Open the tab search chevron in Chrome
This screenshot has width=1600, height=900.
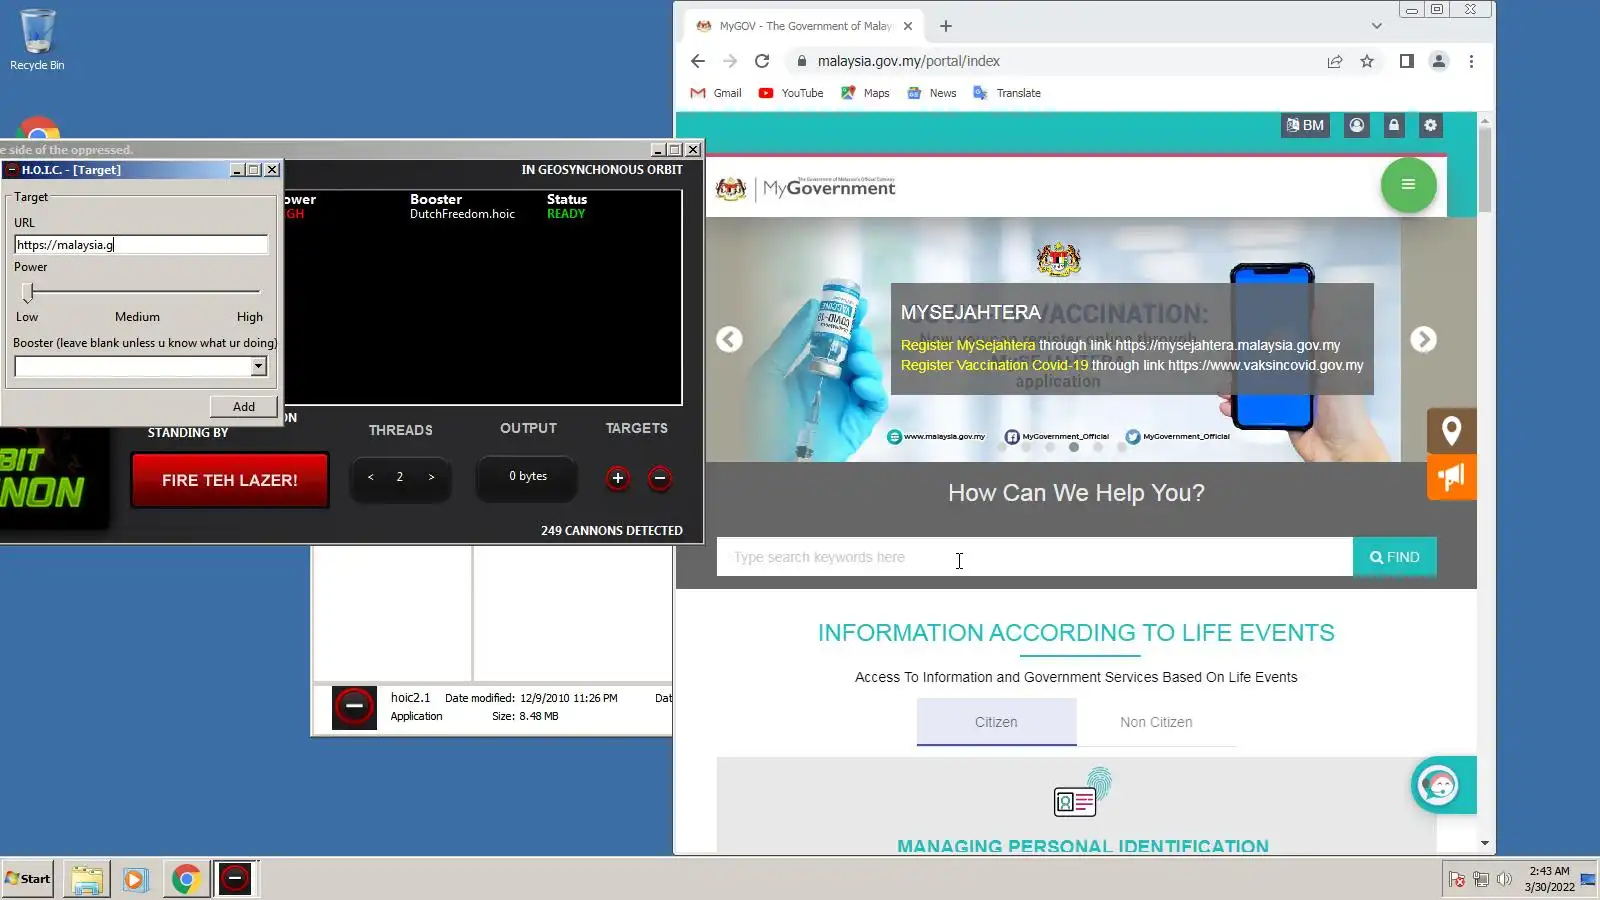(1377, 26)
